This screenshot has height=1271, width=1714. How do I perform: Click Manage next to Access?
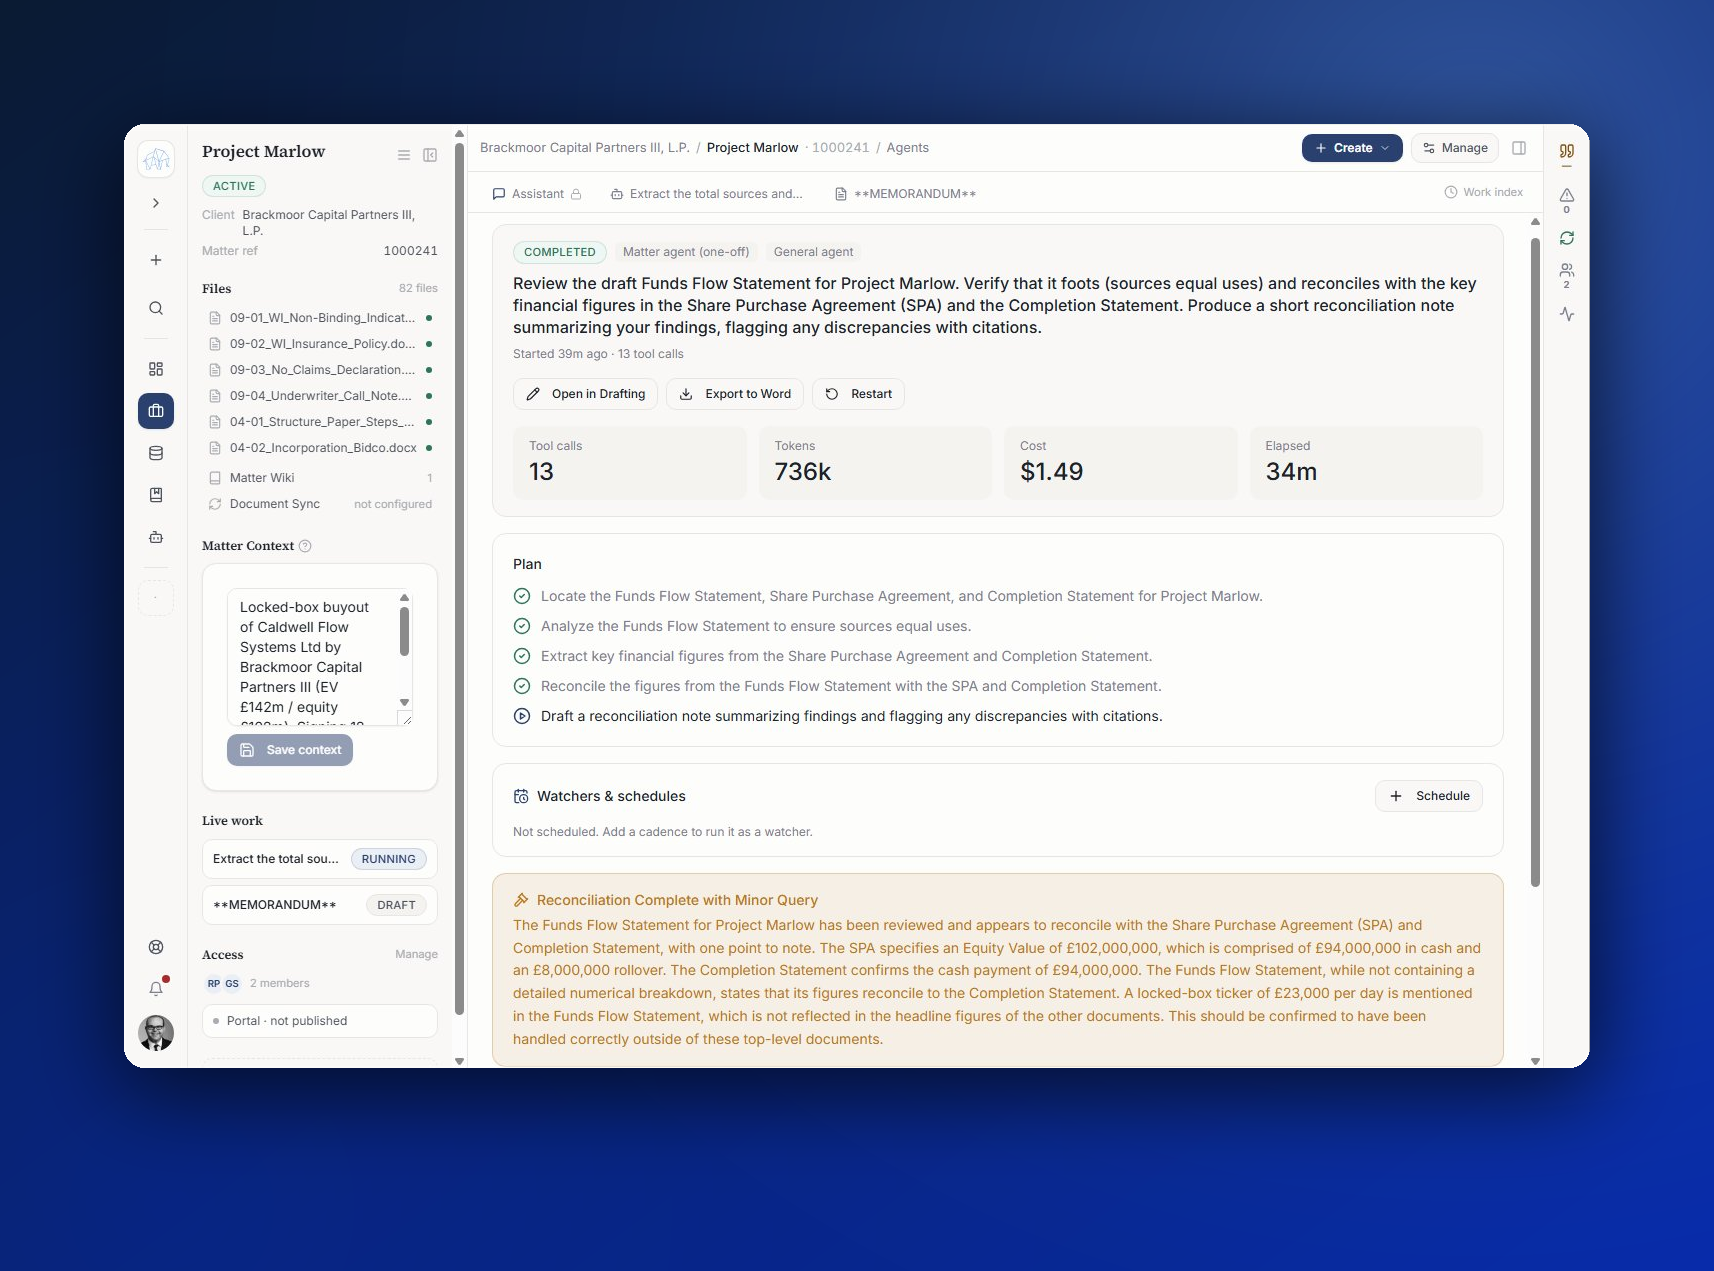(x=416, y=954)
